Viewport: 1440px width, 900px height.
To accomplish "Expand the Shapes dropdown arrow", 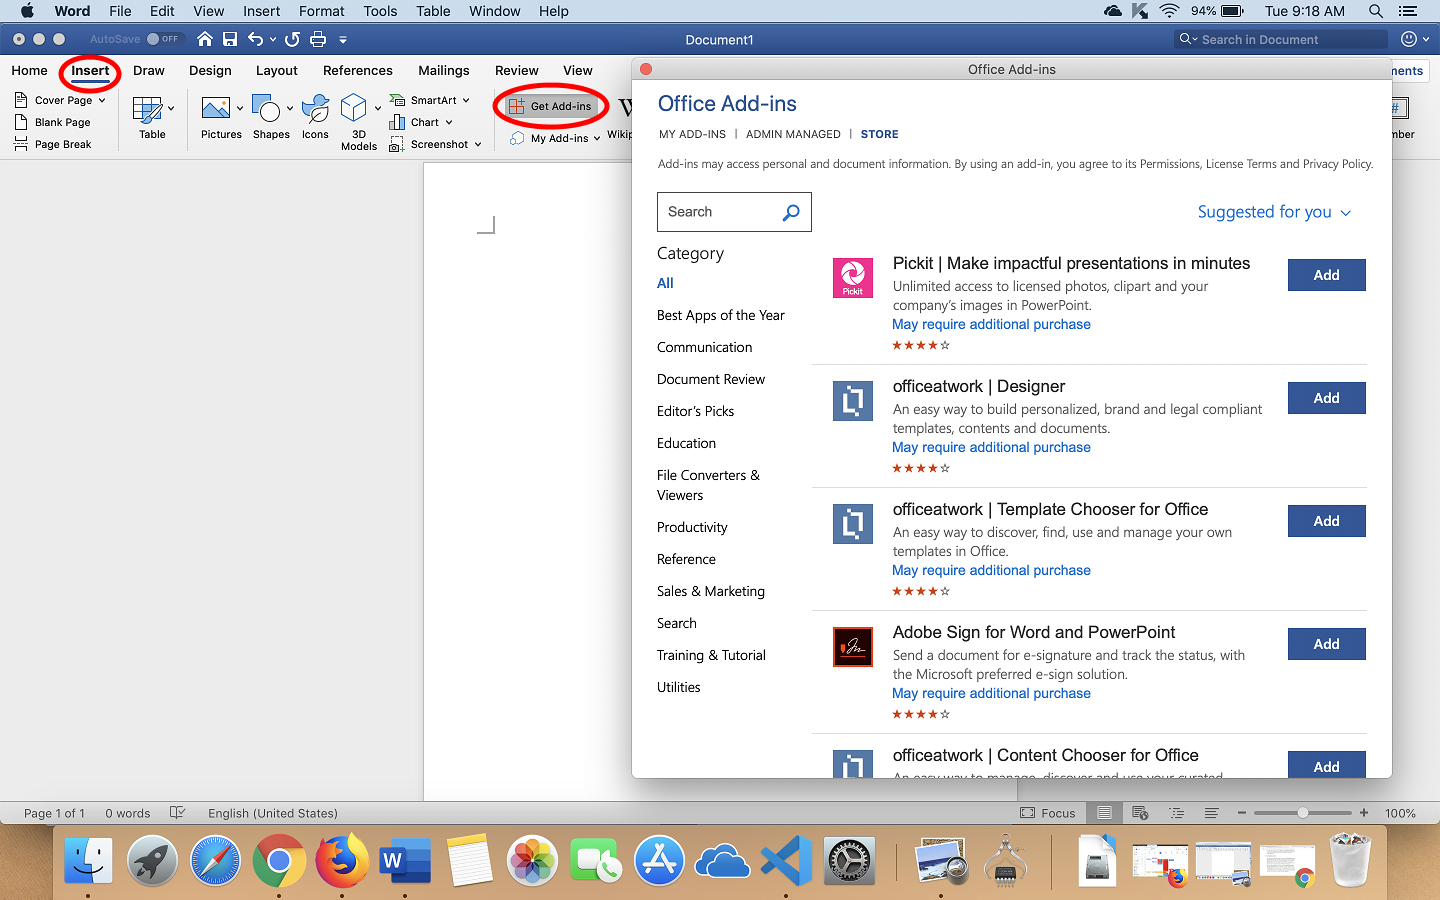I will (x=290, y=108).
